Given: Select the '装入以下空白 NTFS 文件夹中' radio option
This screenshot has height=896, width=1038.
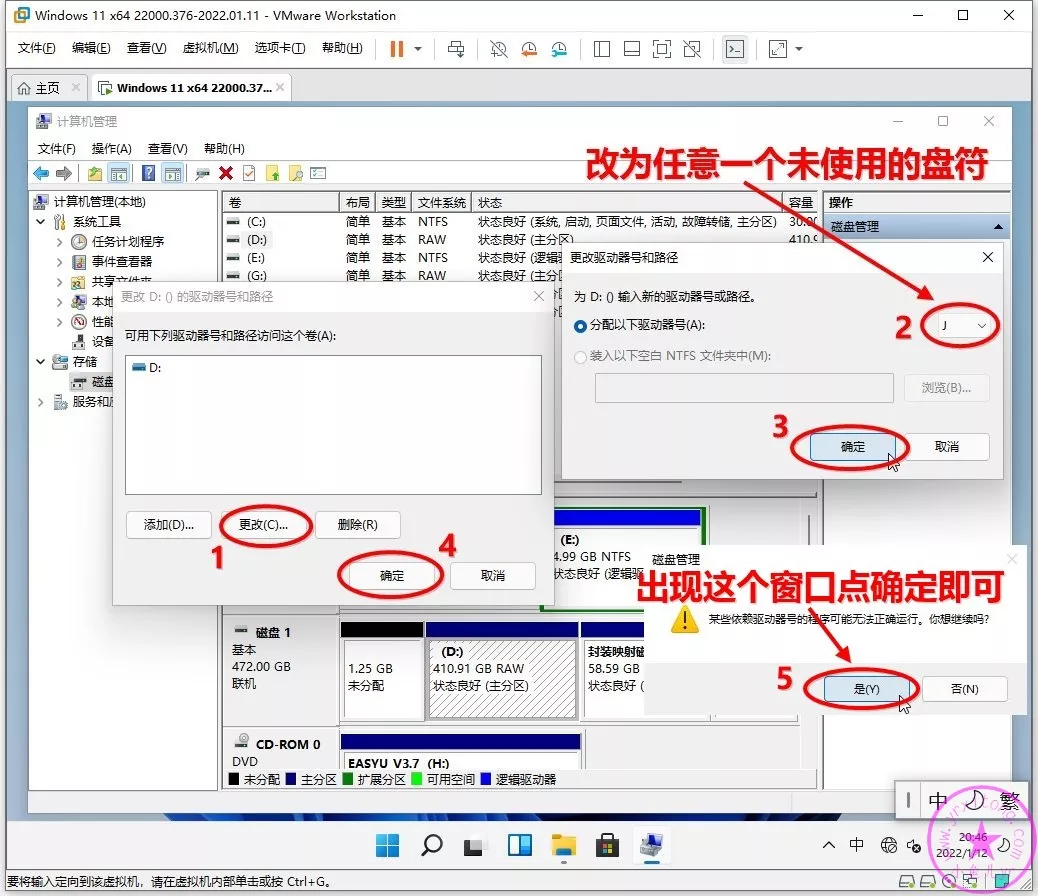Looking at the screenshot, I should point(581,356).
